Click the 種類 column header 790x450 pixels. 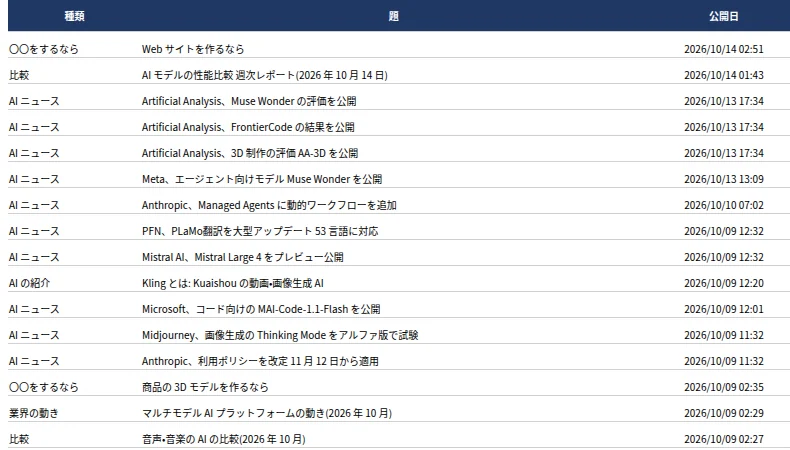click(x=74, y=16)
